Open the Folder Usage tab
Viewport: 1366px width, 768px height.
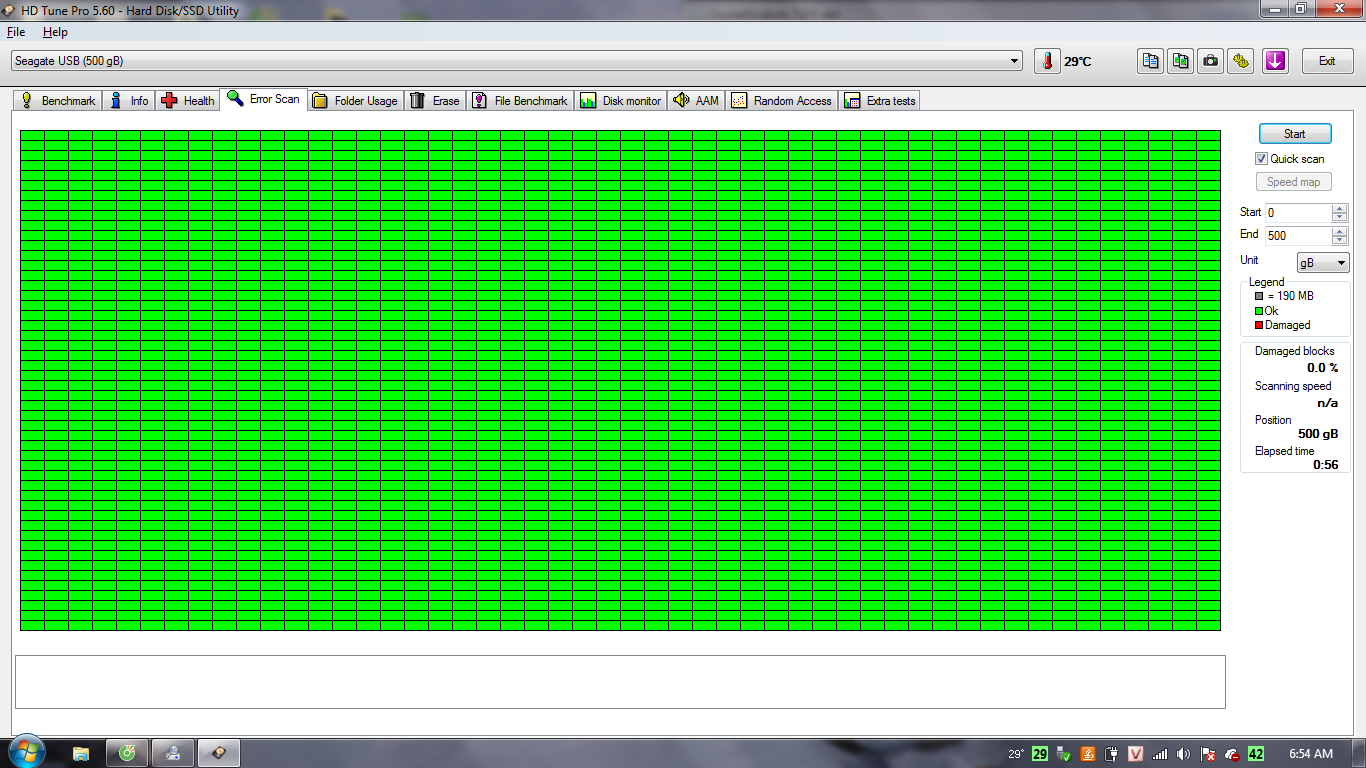click(x=355, y=101)
